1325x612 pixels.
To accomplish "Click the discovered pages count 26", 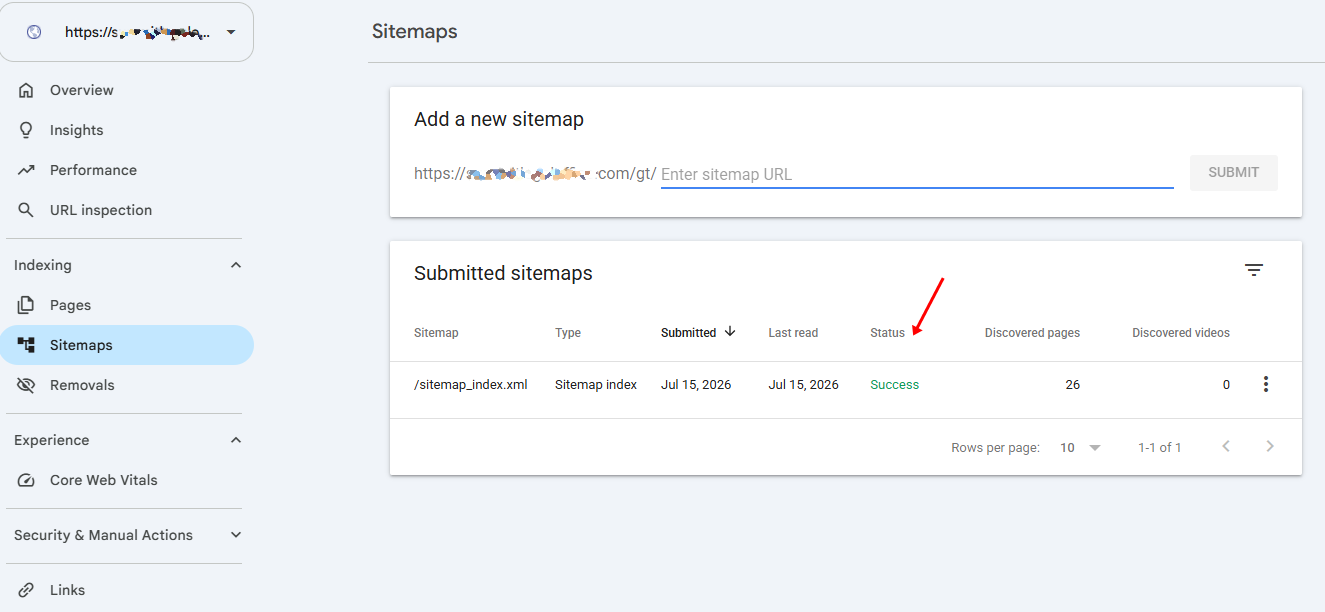I will click(1072, 385).
